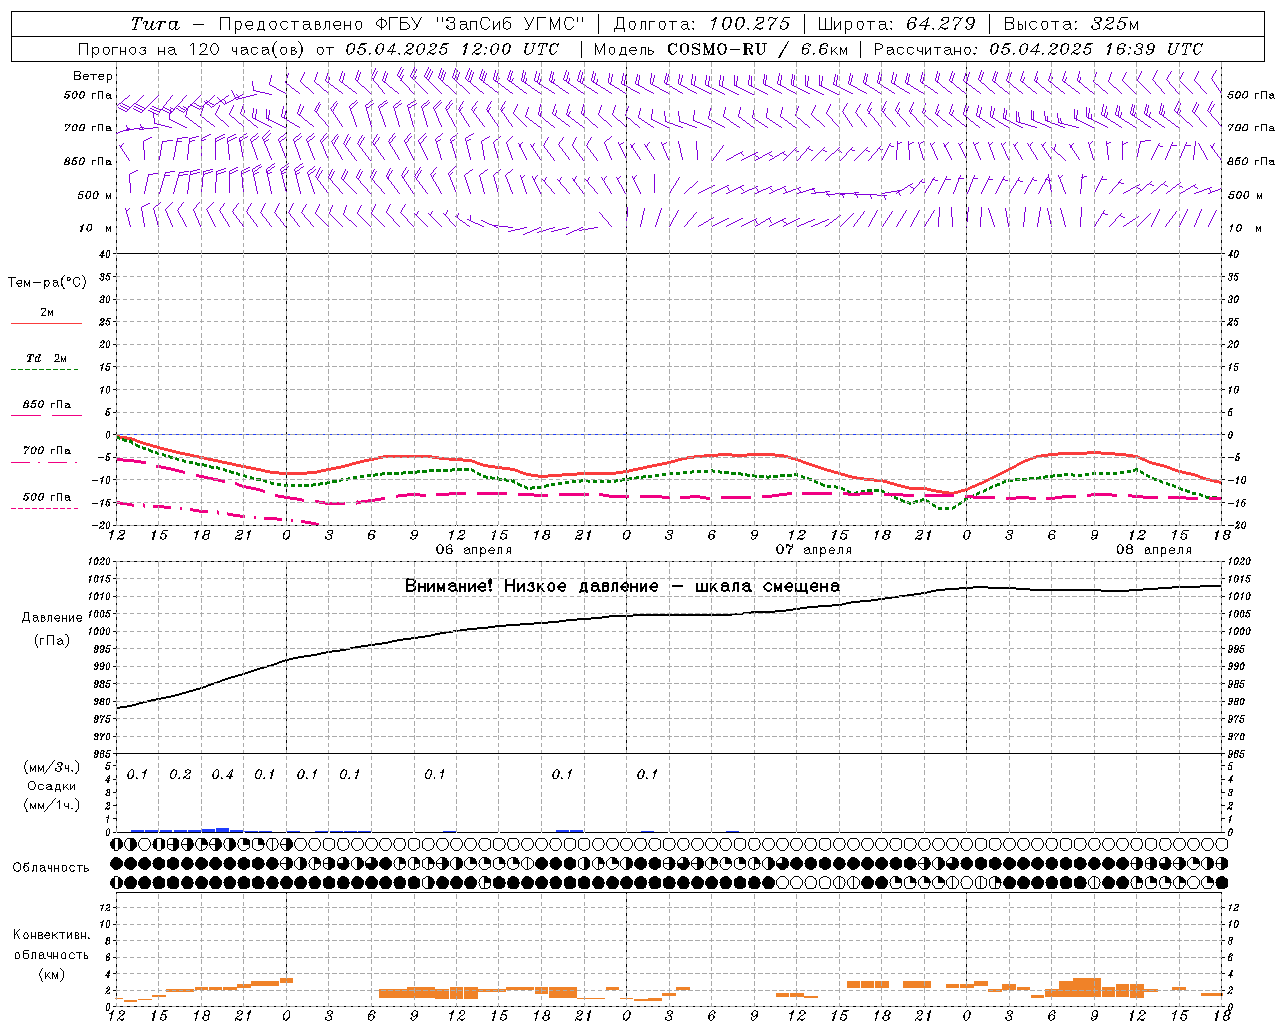This screenshot has height=1024, width=1280.
Task: Click the "Прогноз на 120 часа(ов)" text
Action: pos(191,49)
